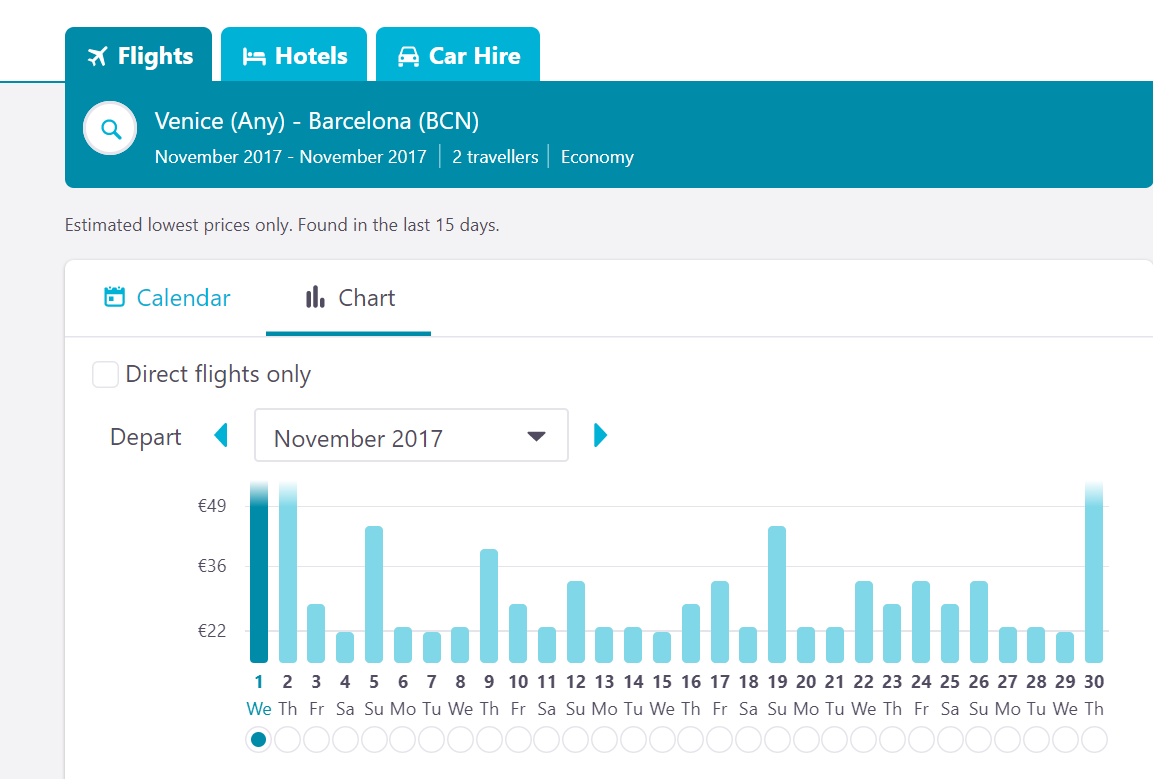Select the radio button under day 15
The image size is (1153, 779).
tap(661, 739)
